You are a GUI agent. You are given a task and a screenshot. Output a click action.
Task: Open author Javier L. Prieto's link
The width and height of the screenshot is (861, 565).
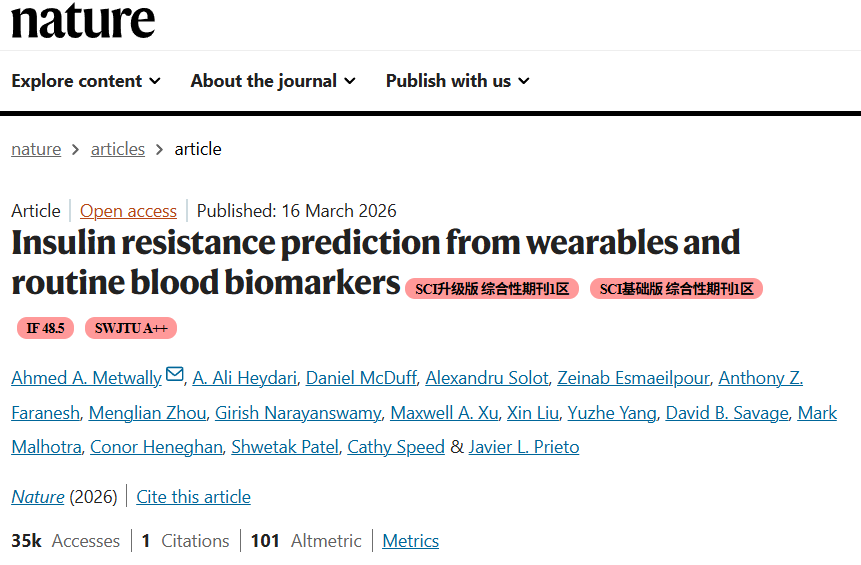(524, 447)
